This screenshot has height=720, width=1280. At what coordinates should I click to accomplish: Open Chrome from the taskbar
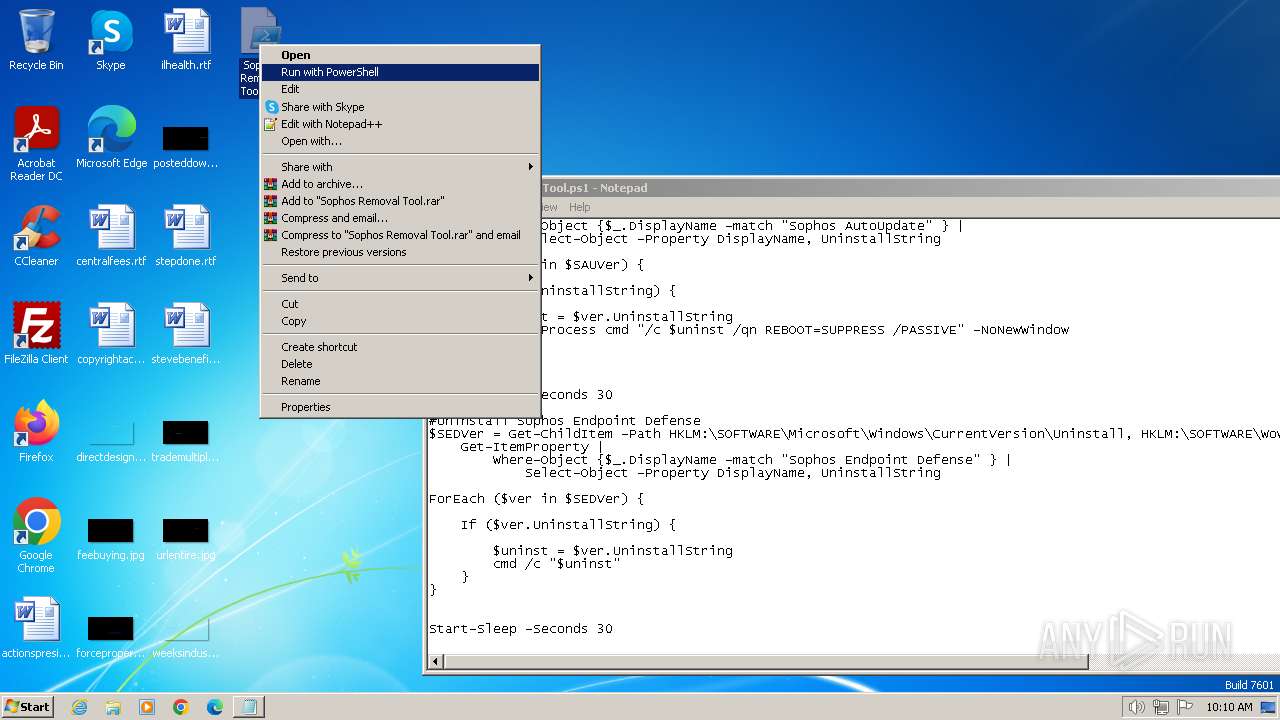tap(181, 707)
